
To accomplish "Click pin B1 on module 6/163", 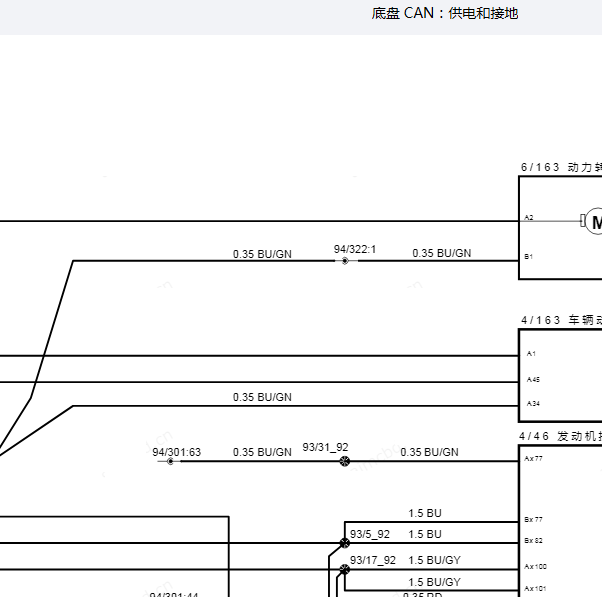I will click(528, 256).
